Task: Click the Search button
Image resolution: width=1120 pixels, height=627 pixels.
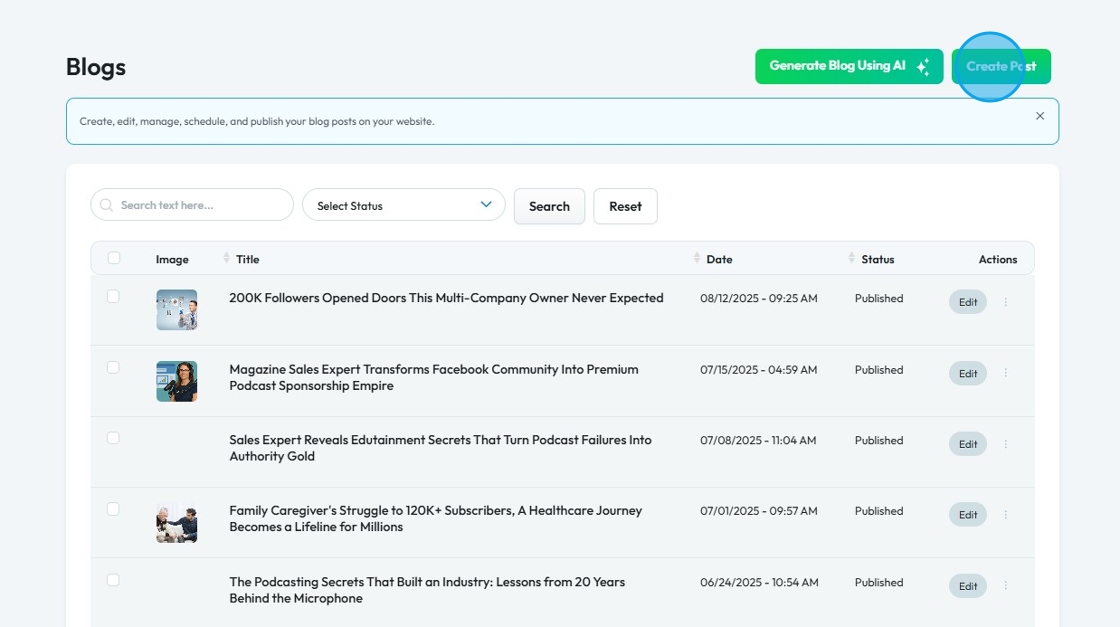Action: pyautogui.click(x=549, y=206)
